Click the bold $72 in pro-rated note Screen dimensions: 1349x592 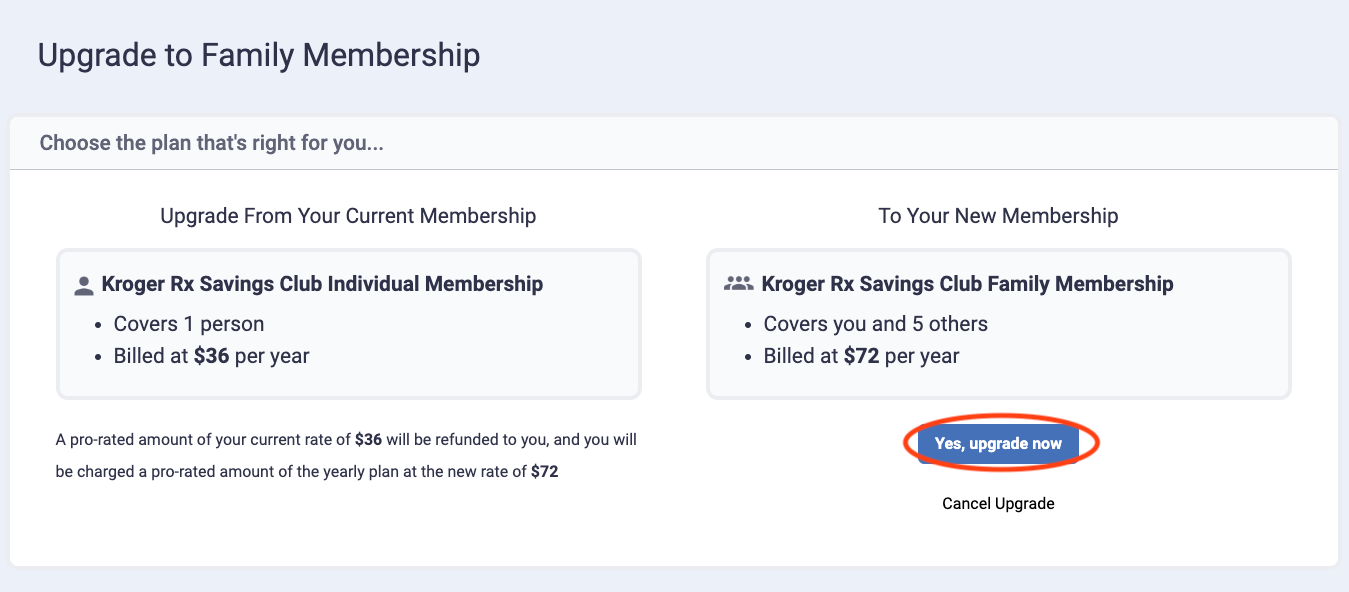click(544, 471)
